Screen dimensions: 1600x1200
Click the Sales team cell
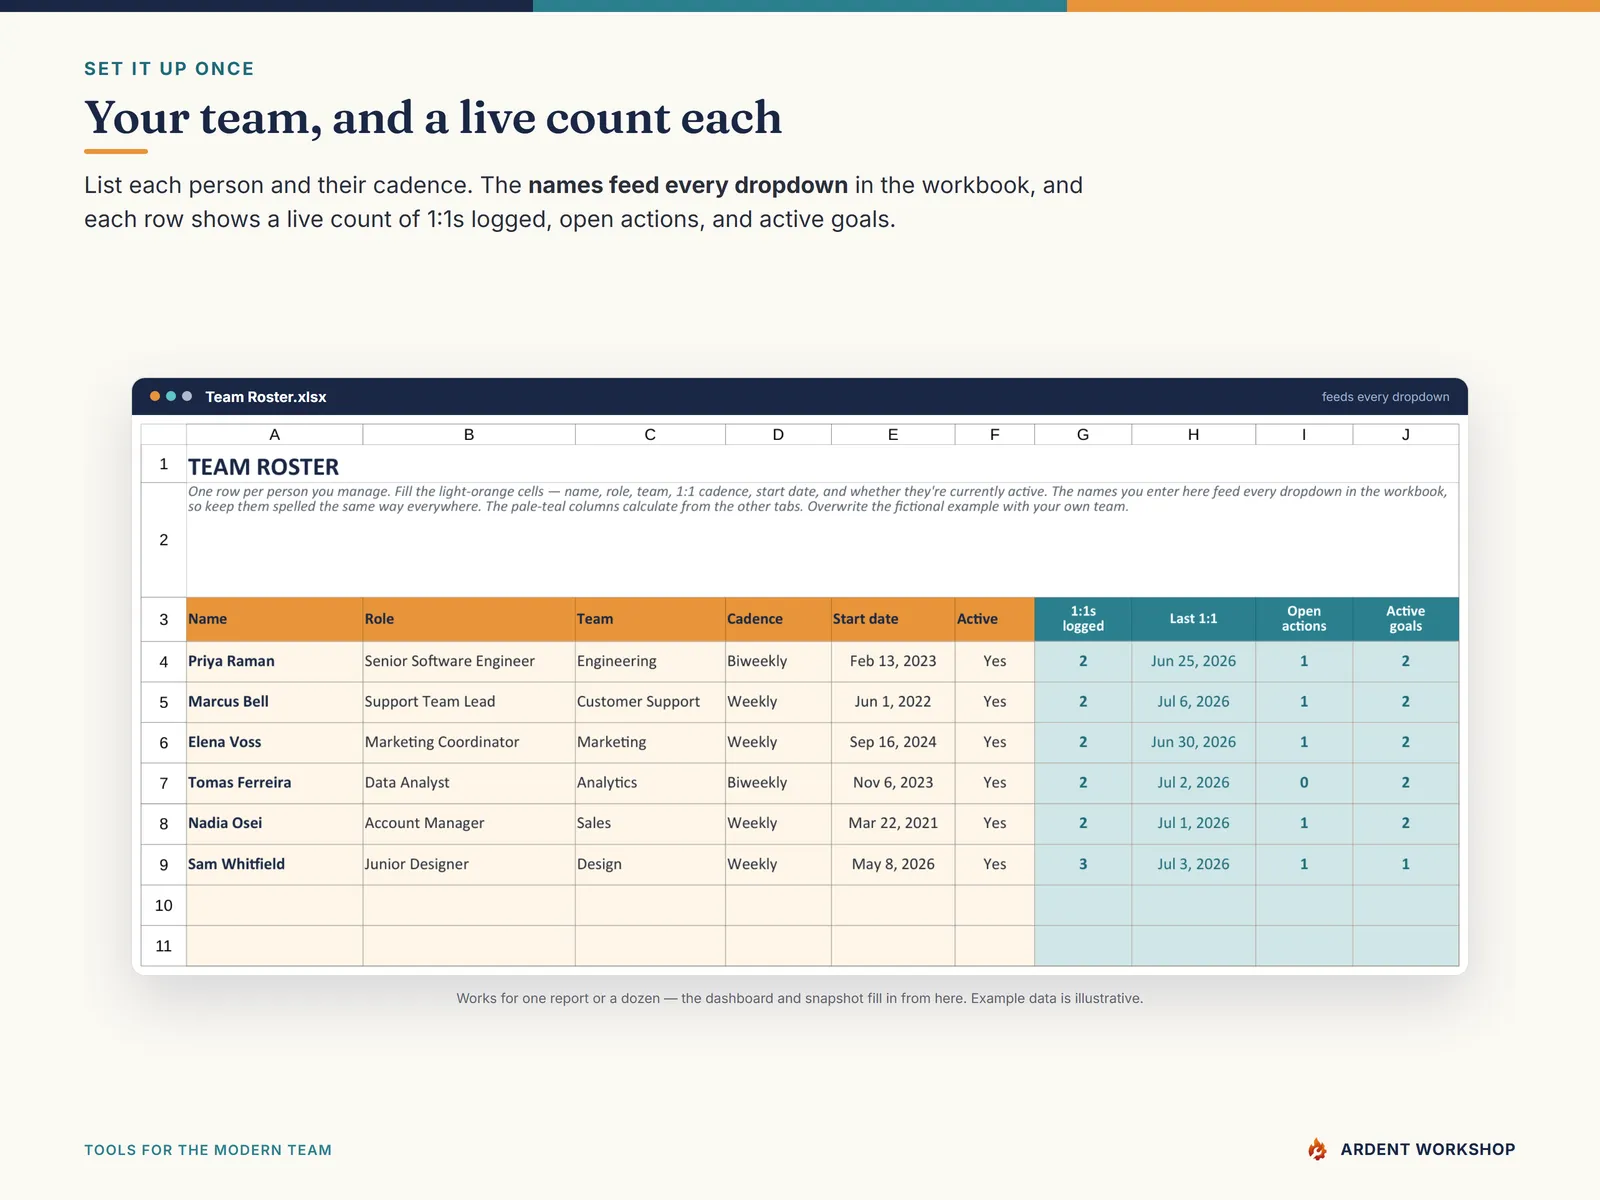650,823
